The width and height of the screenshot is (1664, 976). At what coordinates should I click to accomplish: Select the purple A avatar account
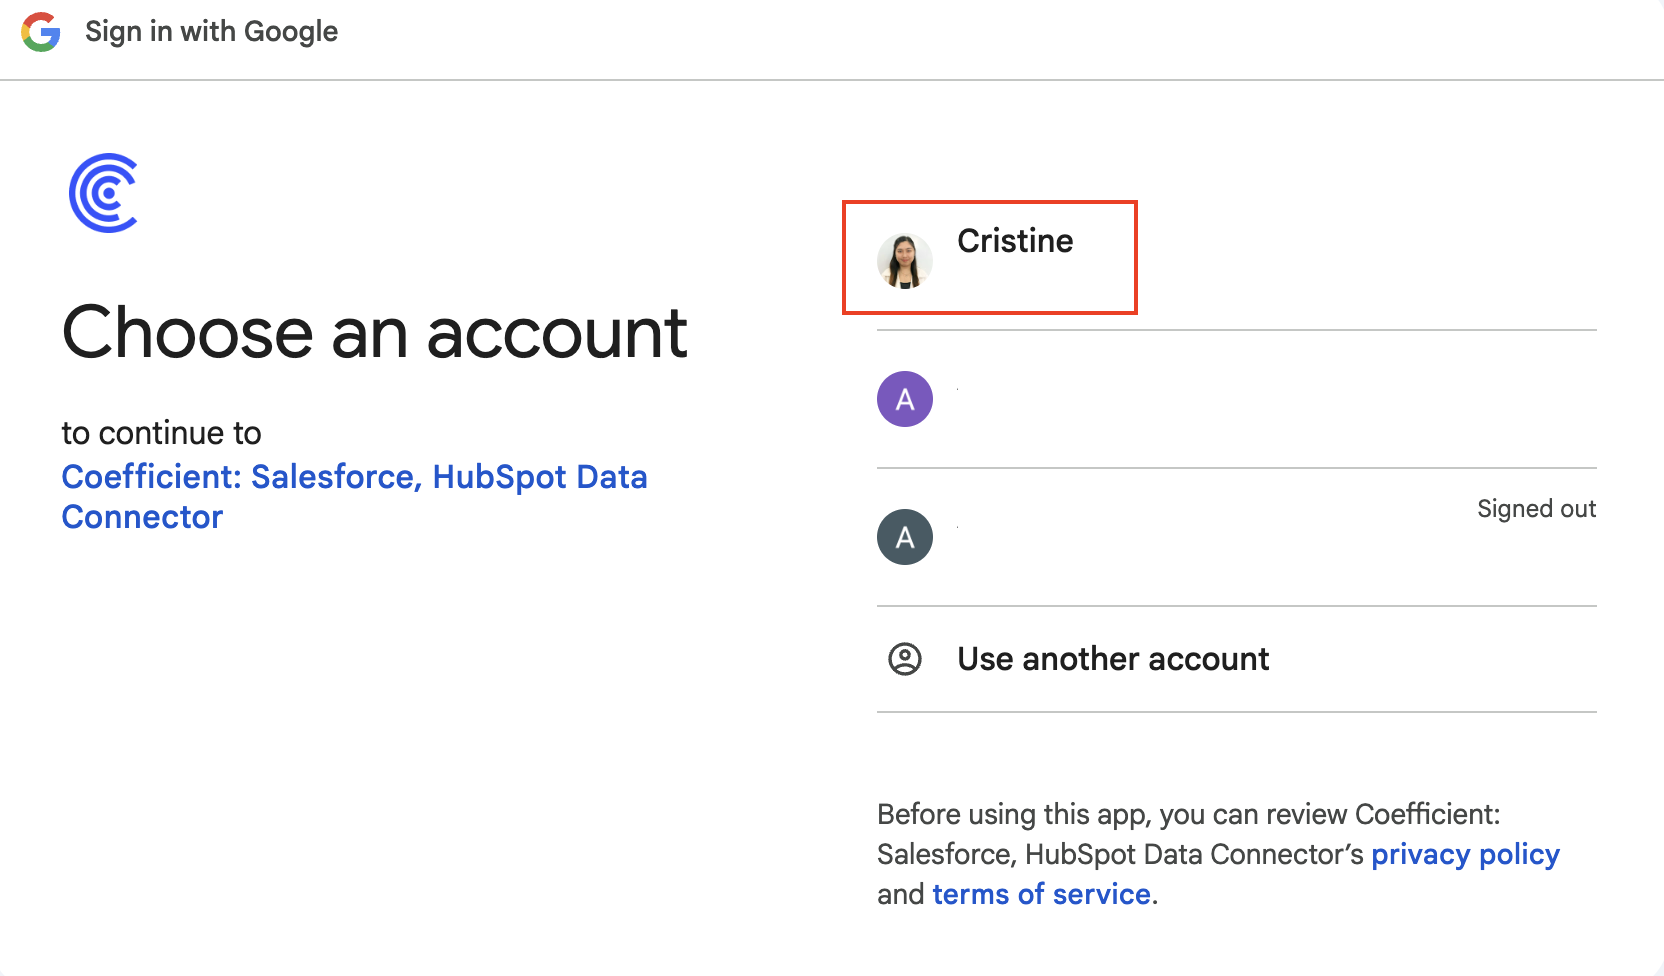coord(904,399)
